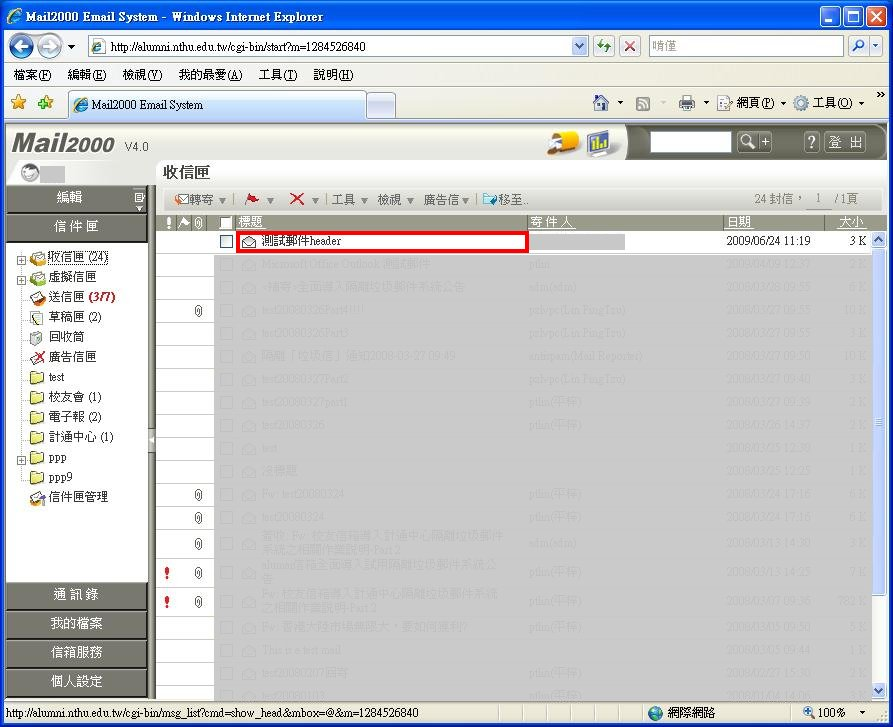Expand the ppp folder tree node
The width and height of the screenshot is (893, 727).
tap(21, 460)
